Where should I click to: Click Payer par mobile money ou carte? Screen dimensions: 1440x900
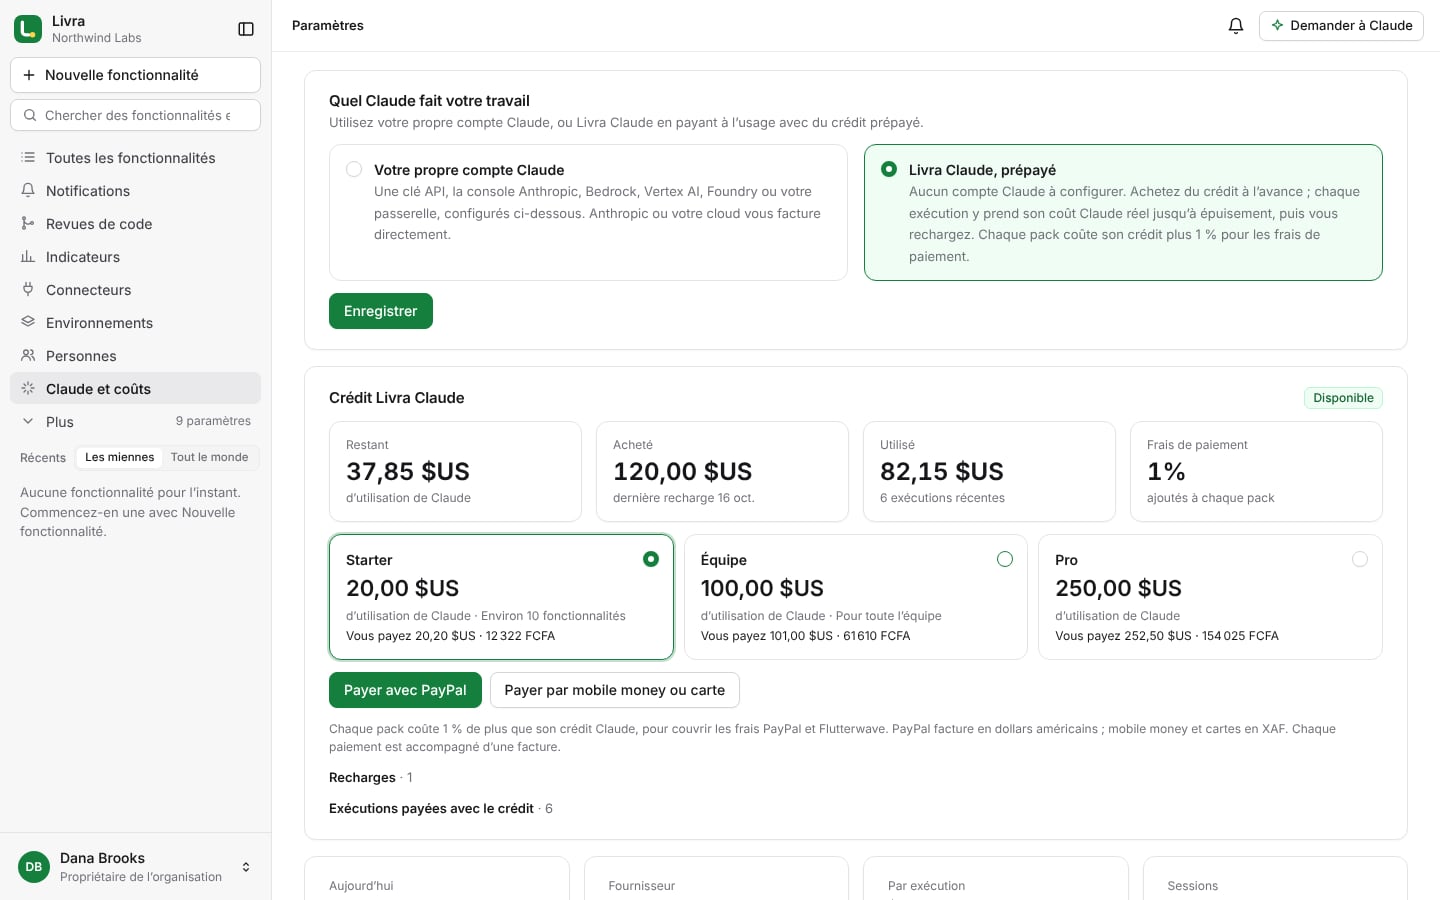(x=615, y=690)
